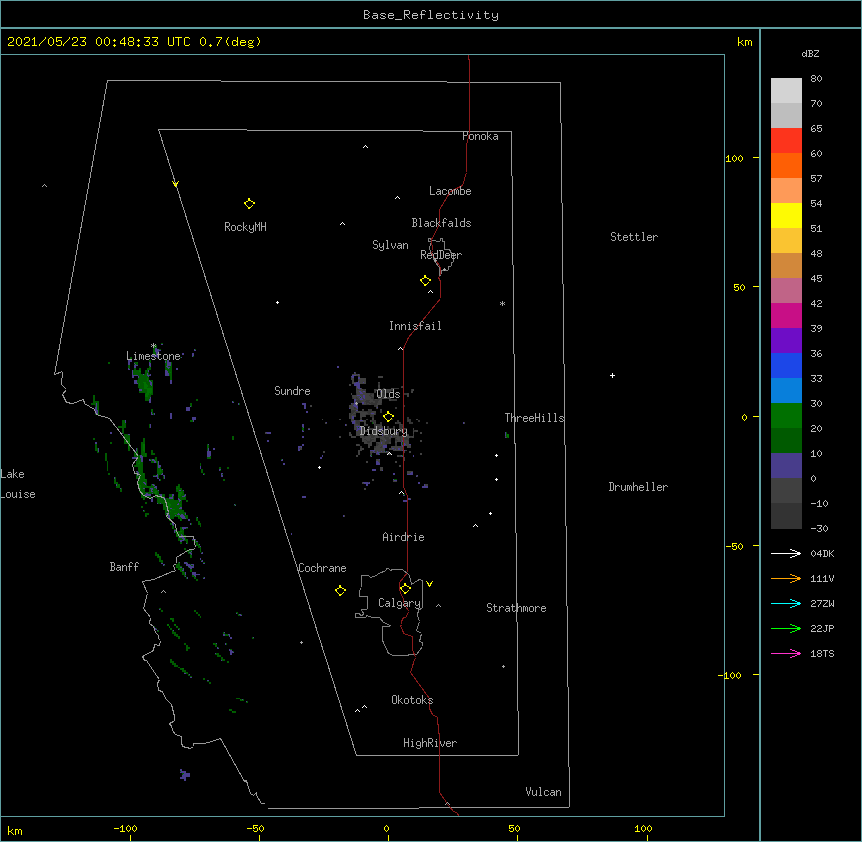
Task: Click the Base_Reflectivity title text
Action: (x=430, y=15)
